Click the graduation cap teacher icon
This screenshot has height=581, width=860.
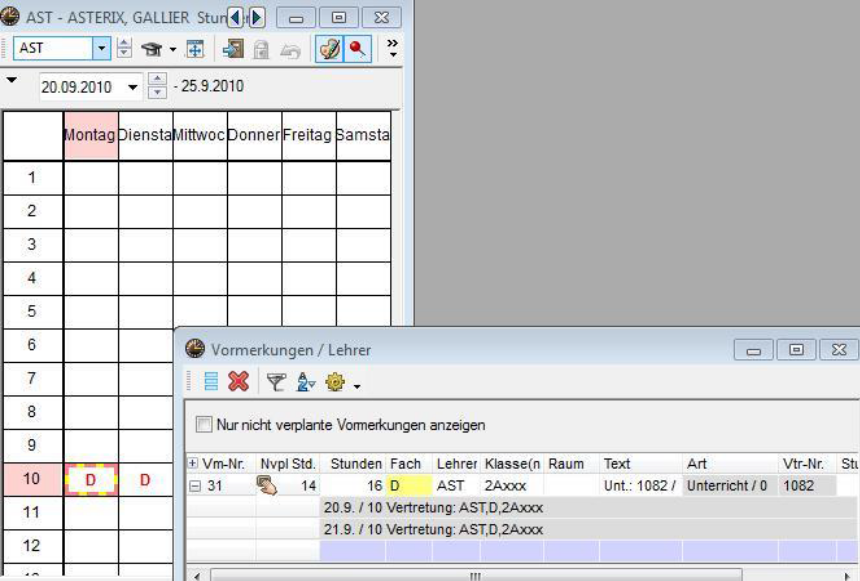(151, 49)
